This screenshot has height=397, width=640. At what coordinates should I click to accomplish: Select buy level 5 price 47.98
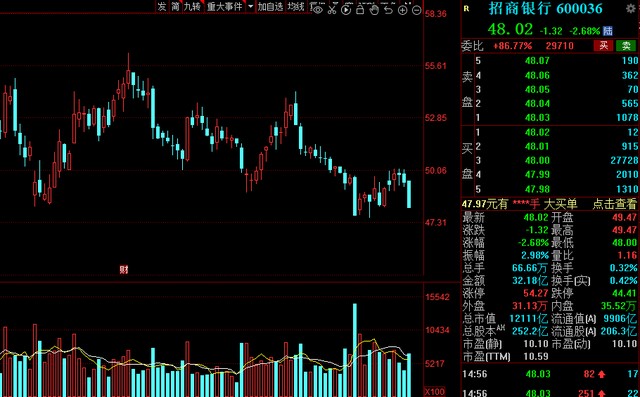click(x=537, y=189)
